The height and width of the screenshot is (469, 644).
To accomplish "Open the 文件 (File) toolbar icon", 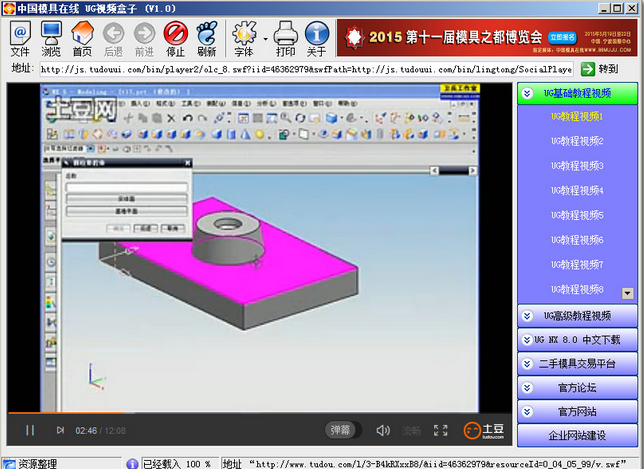I will (20, 39).
